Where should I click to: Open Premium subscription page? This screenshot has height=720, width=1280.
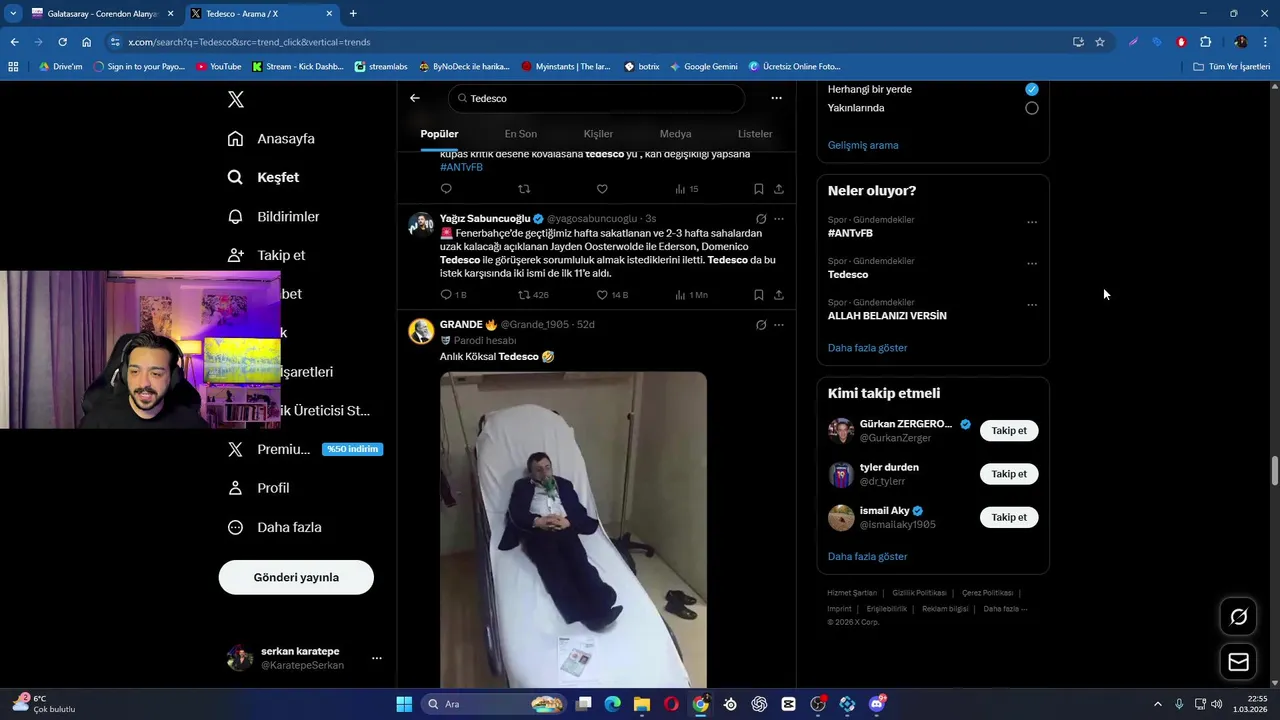(305, 449)
